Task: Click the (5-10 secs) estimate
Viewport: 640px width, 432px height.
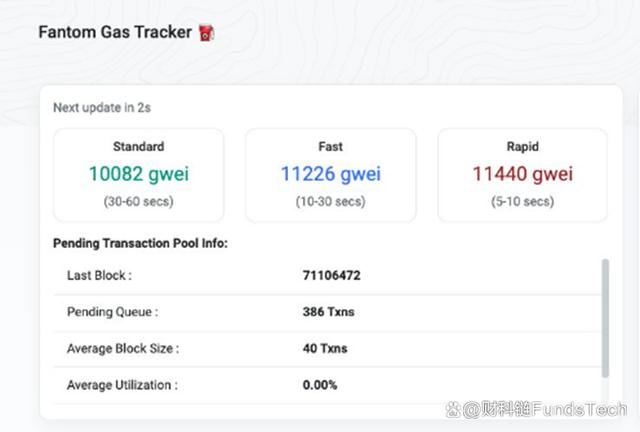Action: point(523,201)
